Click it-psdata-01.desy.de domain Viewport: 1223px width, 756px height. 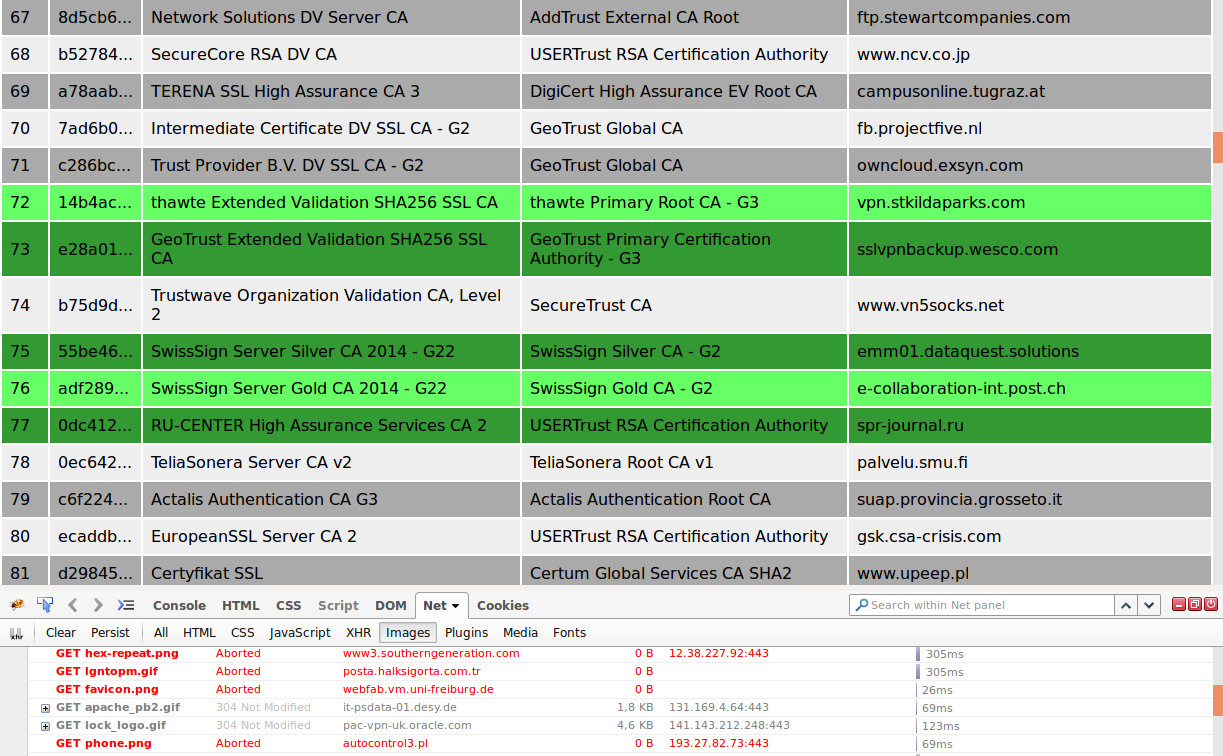click(x=399, y=707)
